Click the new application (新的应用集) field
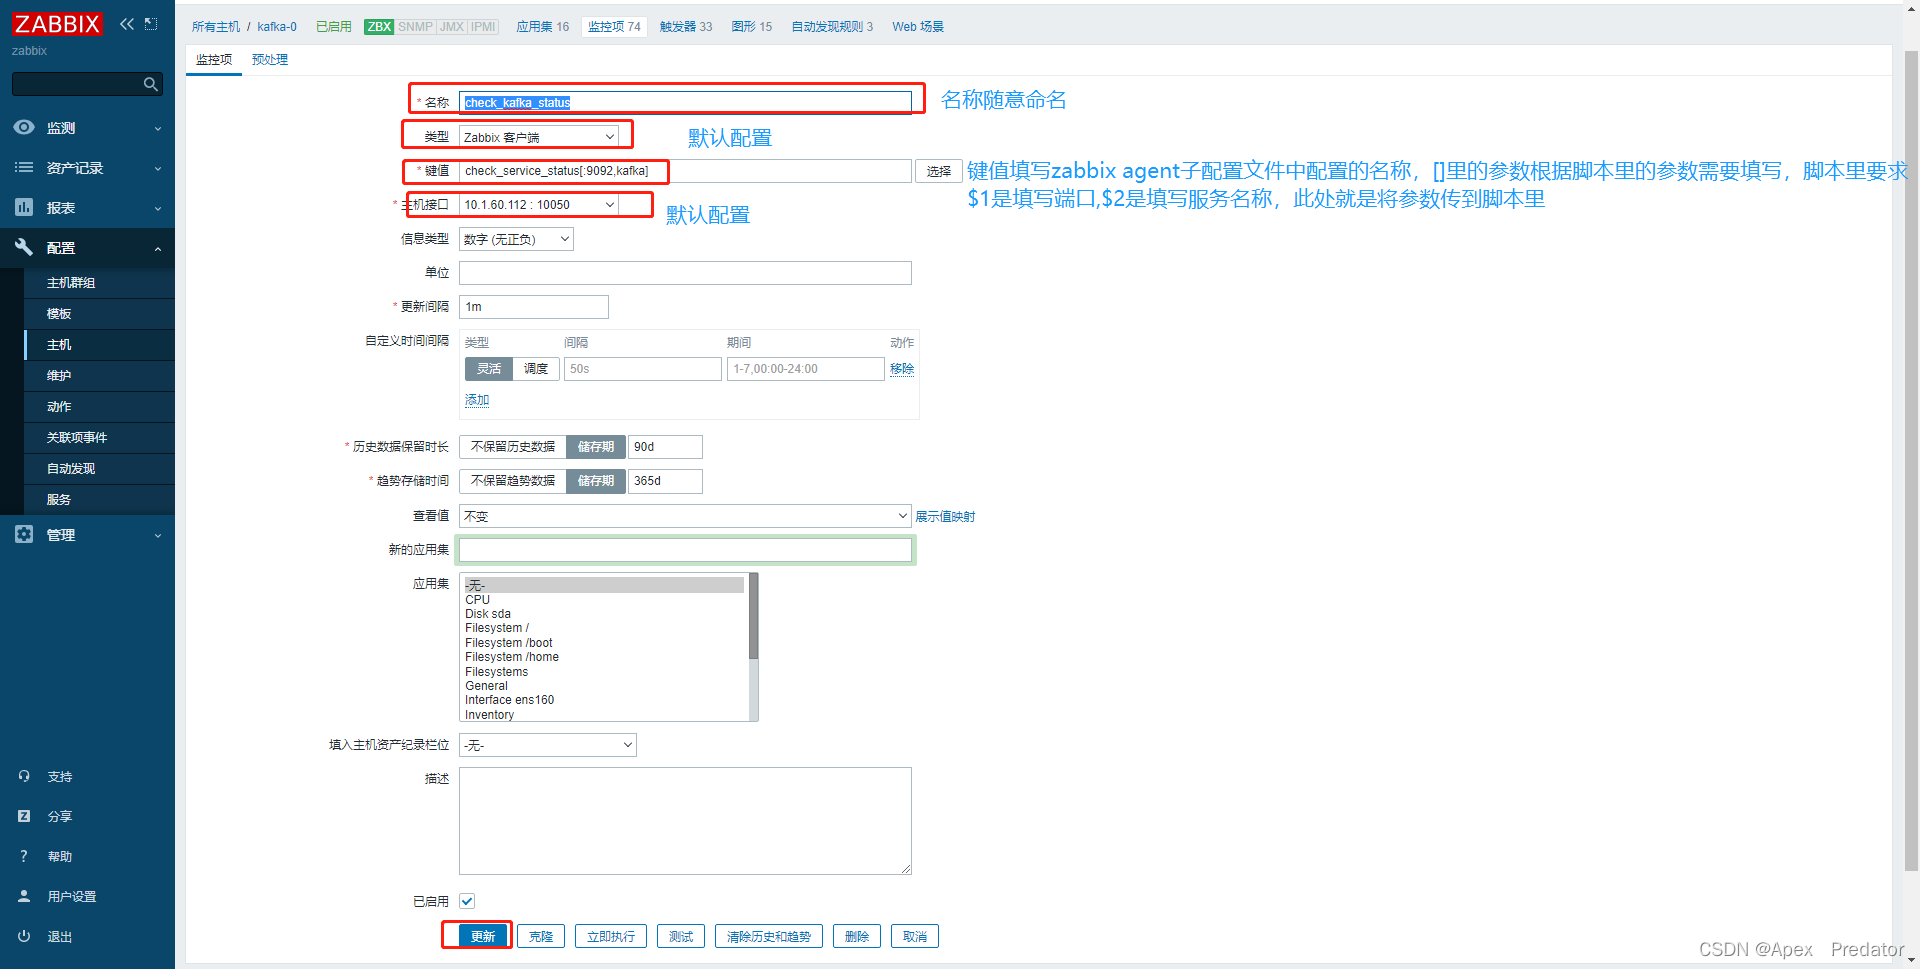 (x=685, y=550)
